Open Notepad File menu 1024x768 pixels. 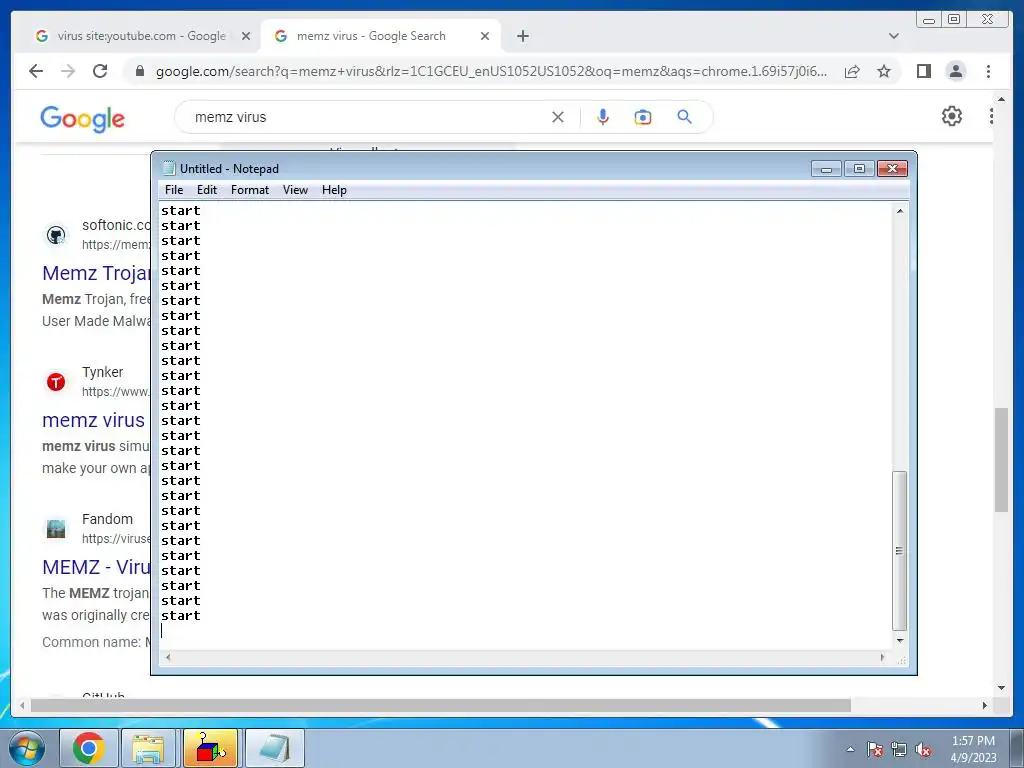[174, 190]
